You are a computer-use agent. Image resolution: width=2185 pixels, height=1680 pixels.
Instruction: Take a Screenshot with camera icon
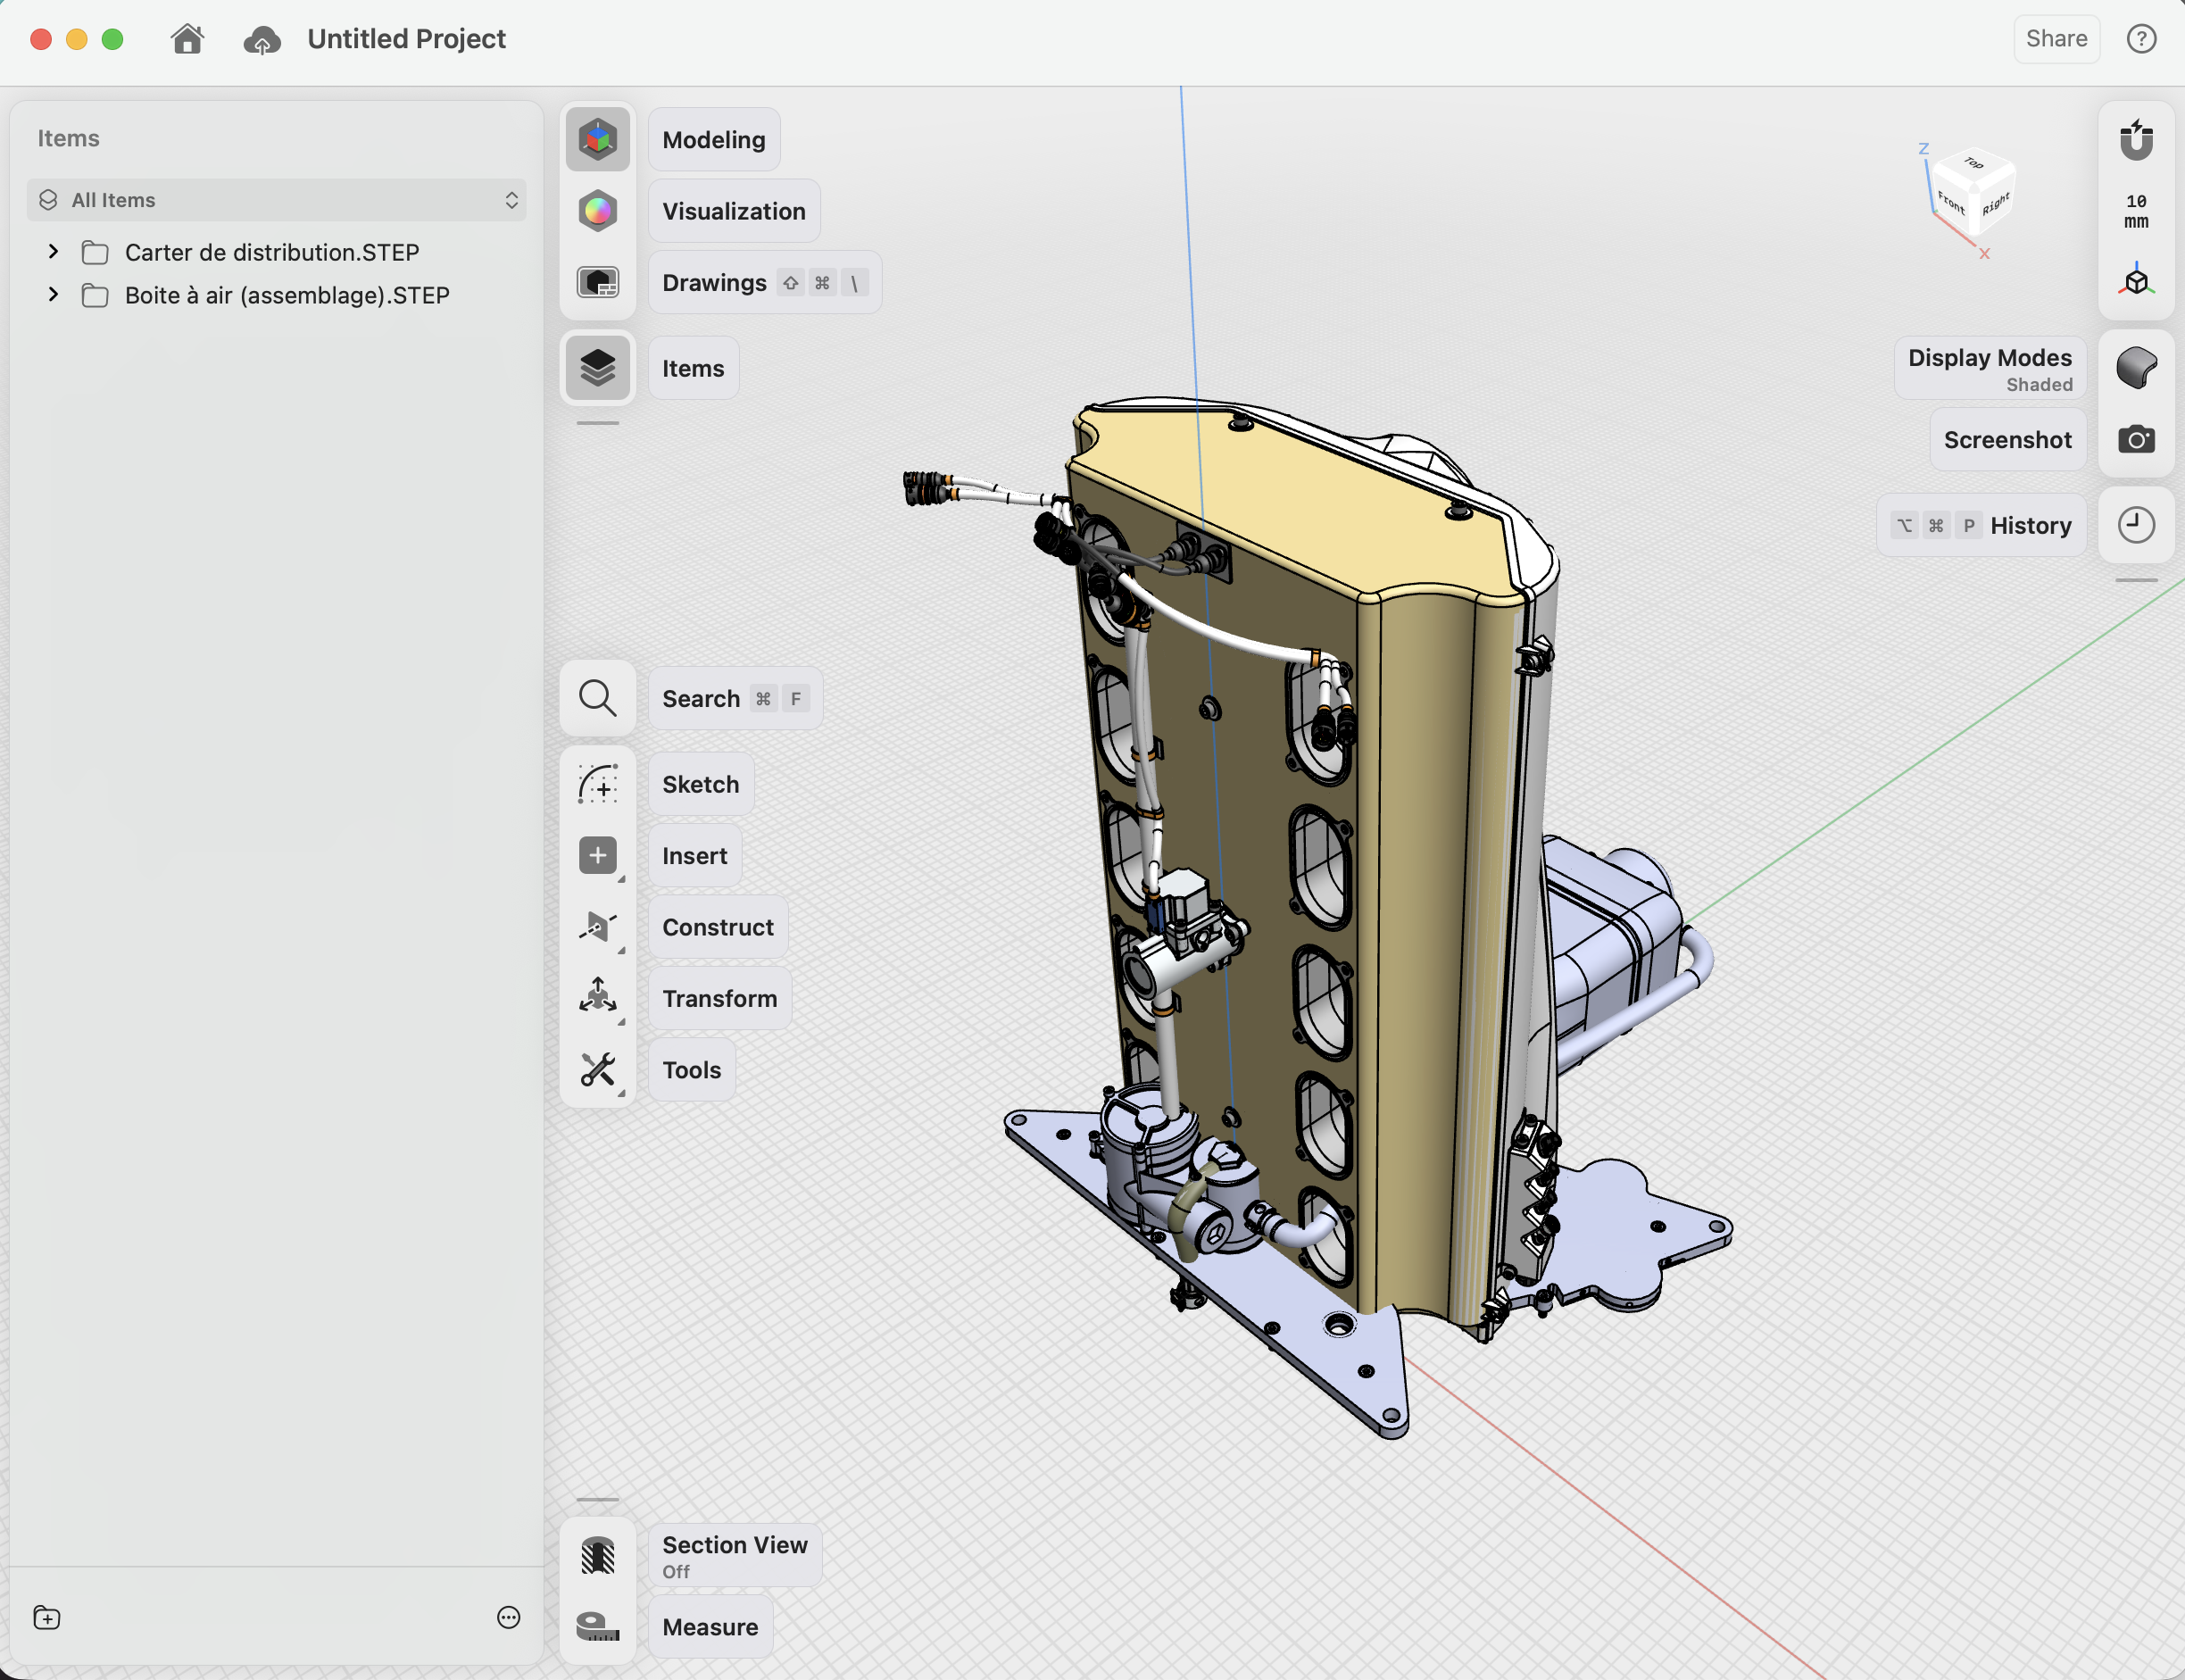(x=2136, y=439)
